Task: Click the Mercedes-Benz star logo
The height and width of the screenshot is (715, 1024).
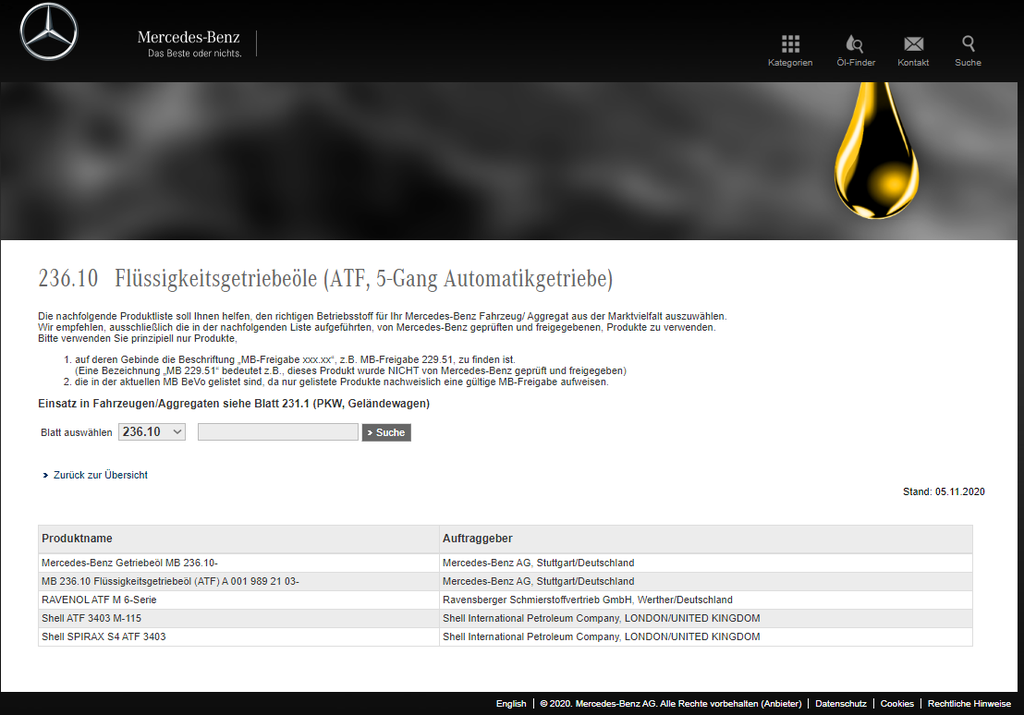Action: 48,32
